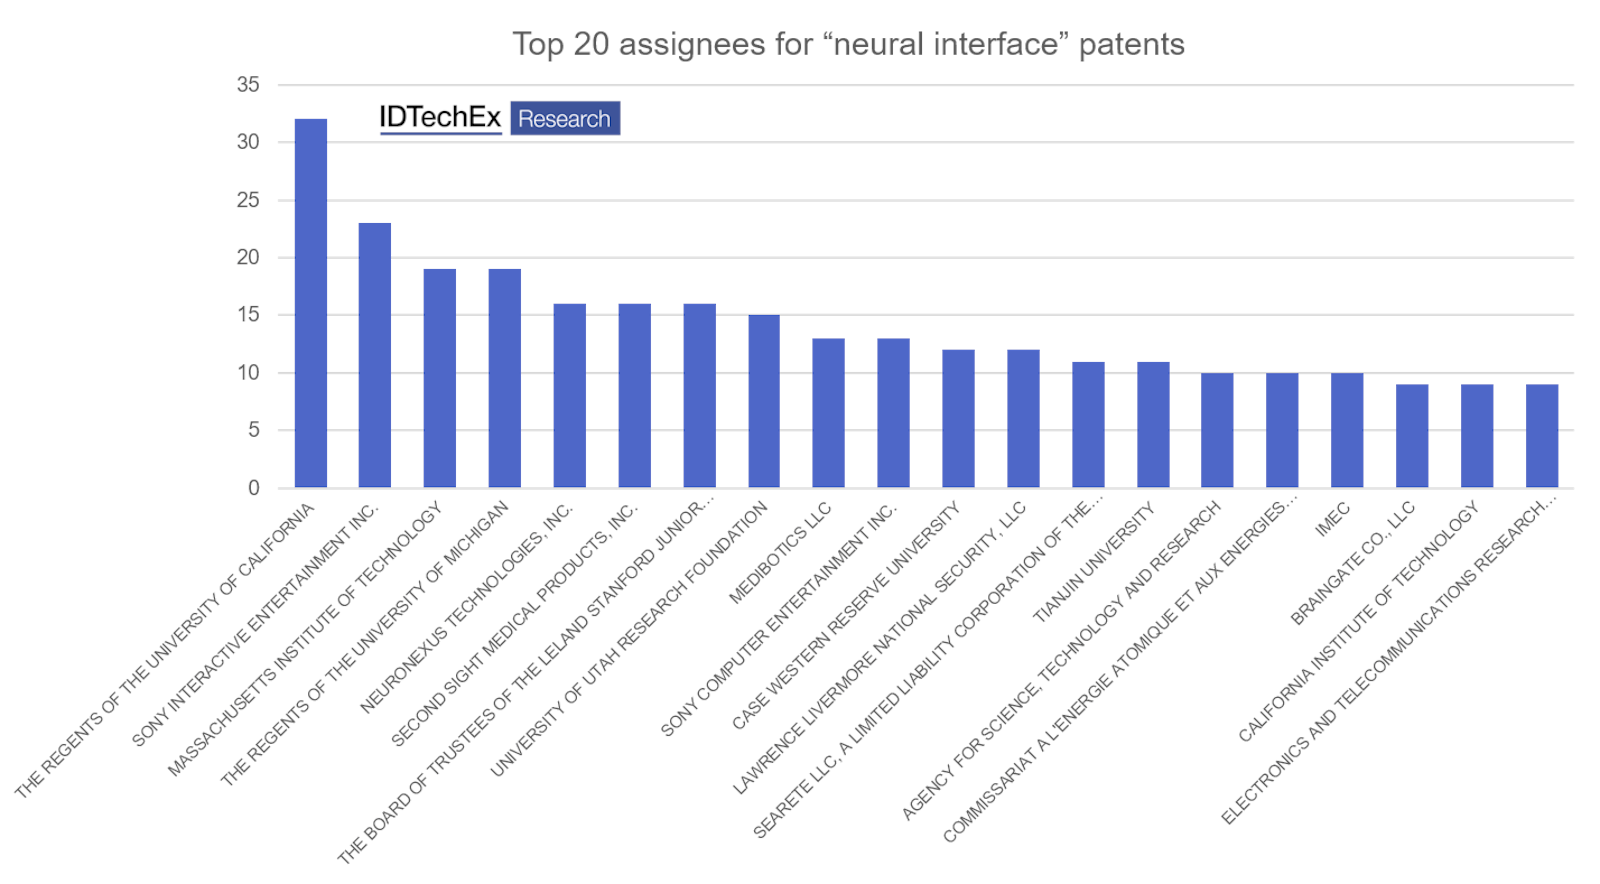Viewport: 1600px width, 884px height.
Task: Click the MEDIBOTICS LLC axis label
Action: pyautogui.click(x=781, y=552)
